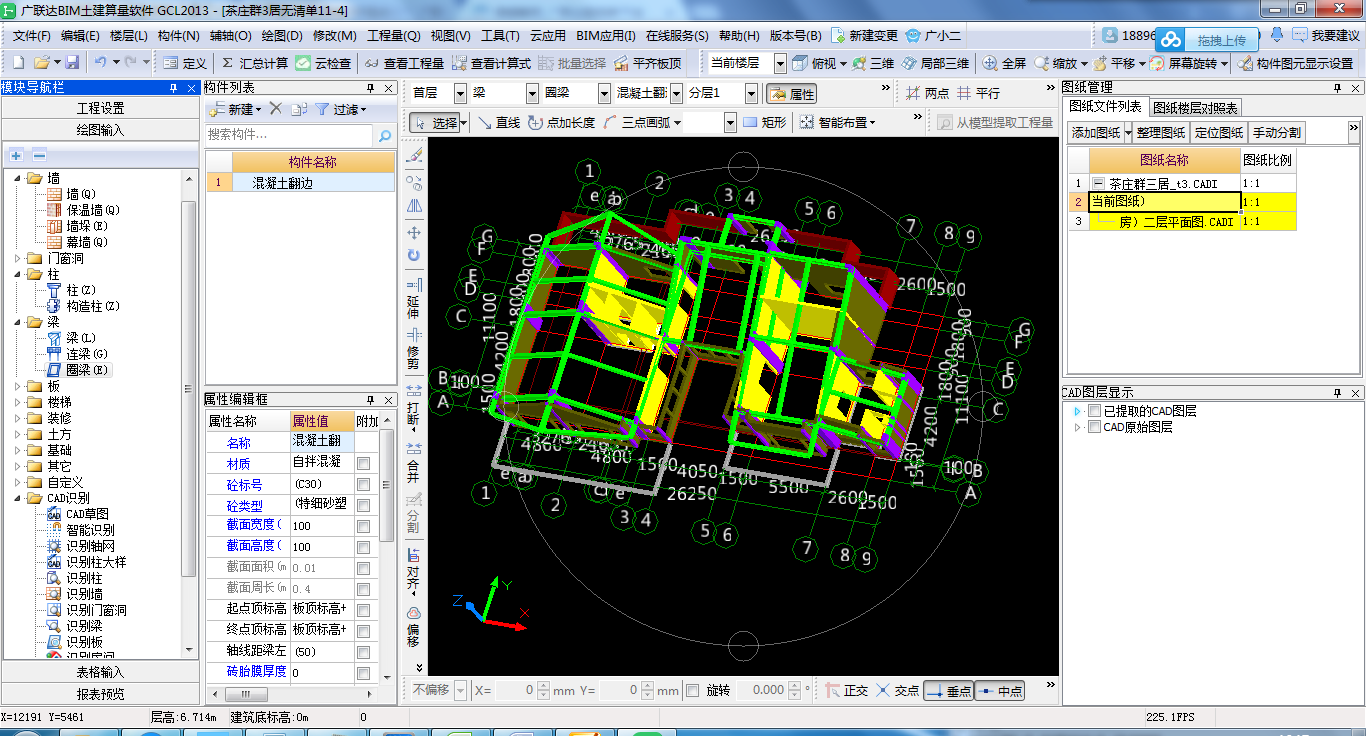1366x736 pixels.
Task: Select the 平移 pan tool
Action: 1114,63
